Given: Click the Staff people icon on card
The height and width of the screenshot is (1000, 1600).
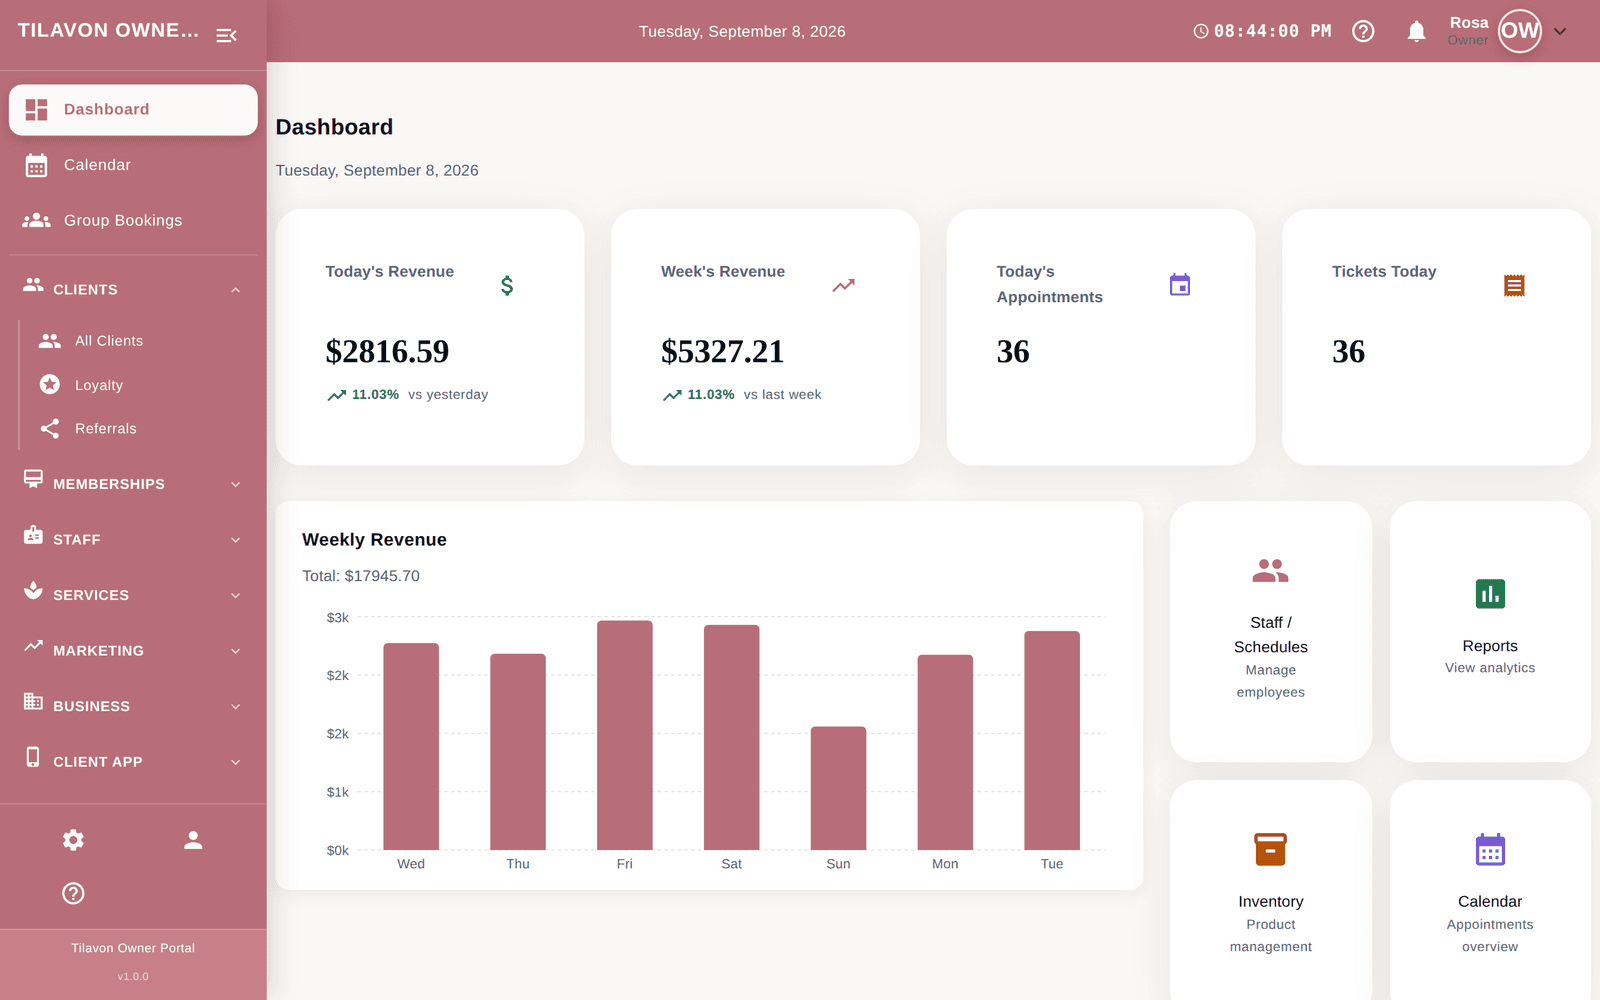Looking at the screenshot, I should coord(1271,571).
